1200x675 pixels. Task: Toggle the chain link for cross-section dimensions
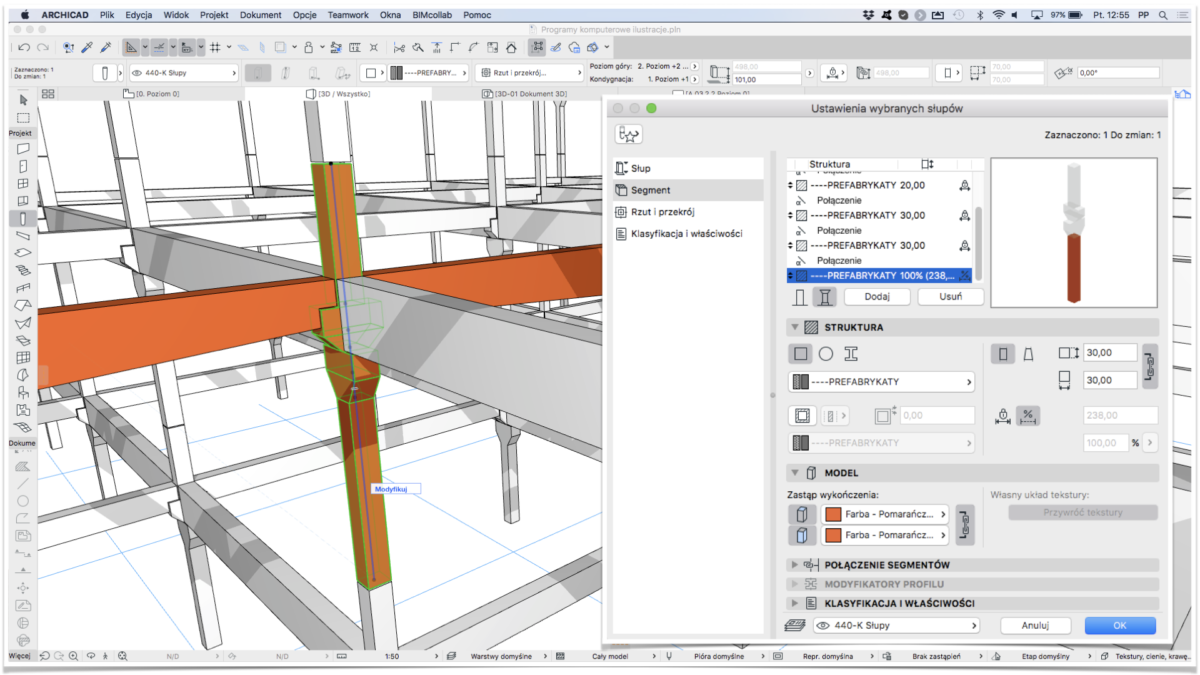[1150, 365]
